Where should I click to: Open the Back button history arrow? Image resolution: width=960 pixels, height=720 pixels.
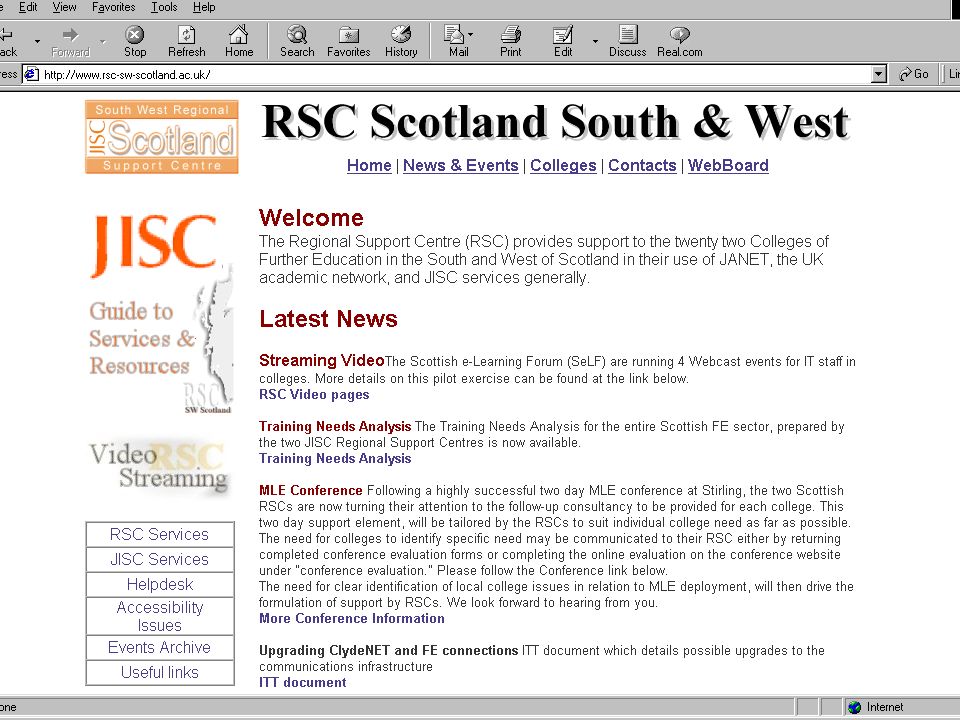pyautogui.click(x=37, y=42)
